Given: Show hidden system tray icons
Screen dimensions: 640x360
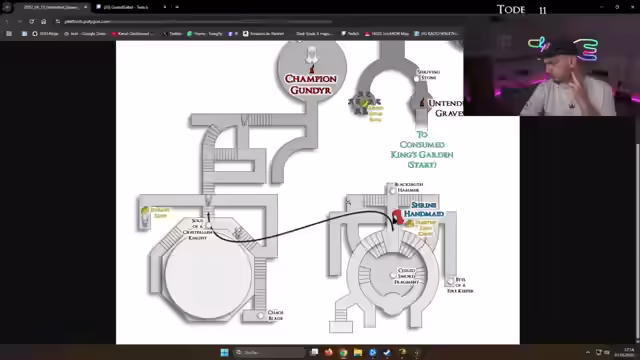Looking at the screenshot, I should click(588, 352).
